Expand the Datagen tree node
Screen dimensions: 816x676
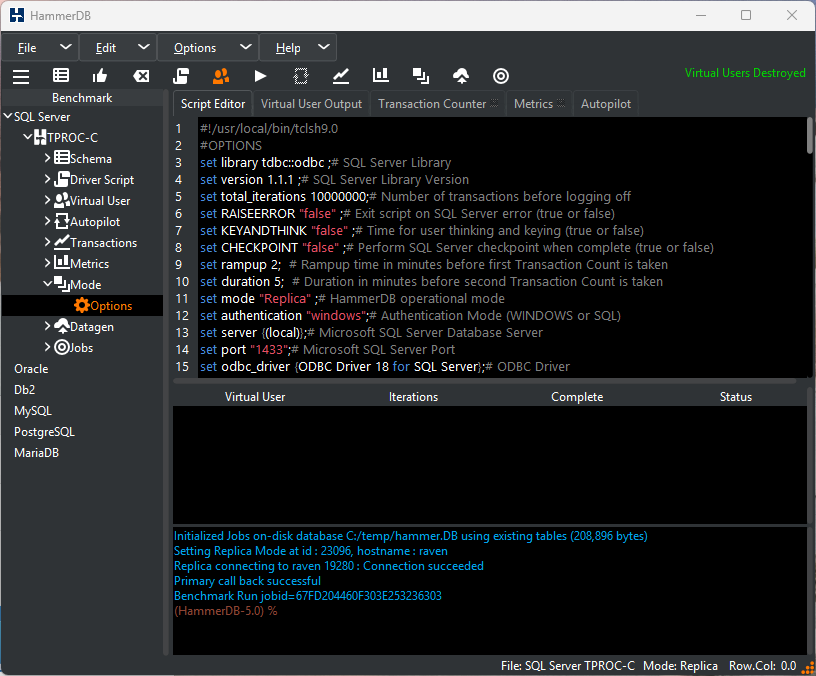point(47,326)
